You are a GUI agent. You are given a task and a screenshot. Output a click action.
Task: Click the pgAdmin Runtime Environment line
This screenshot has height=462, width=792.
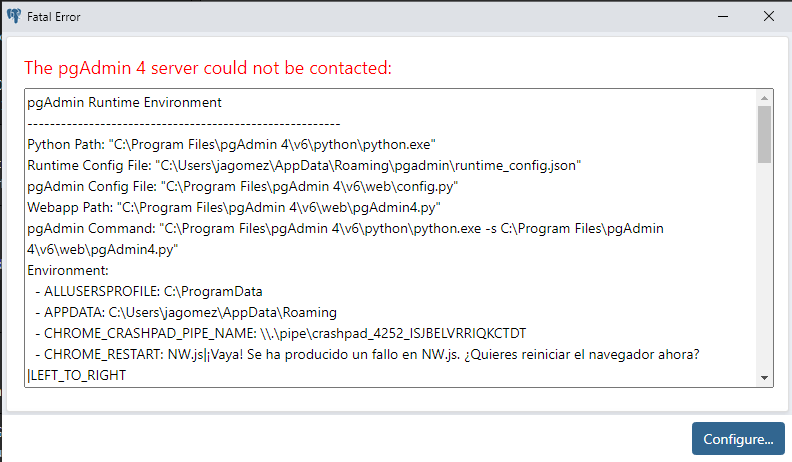click(x=125, y=102)
